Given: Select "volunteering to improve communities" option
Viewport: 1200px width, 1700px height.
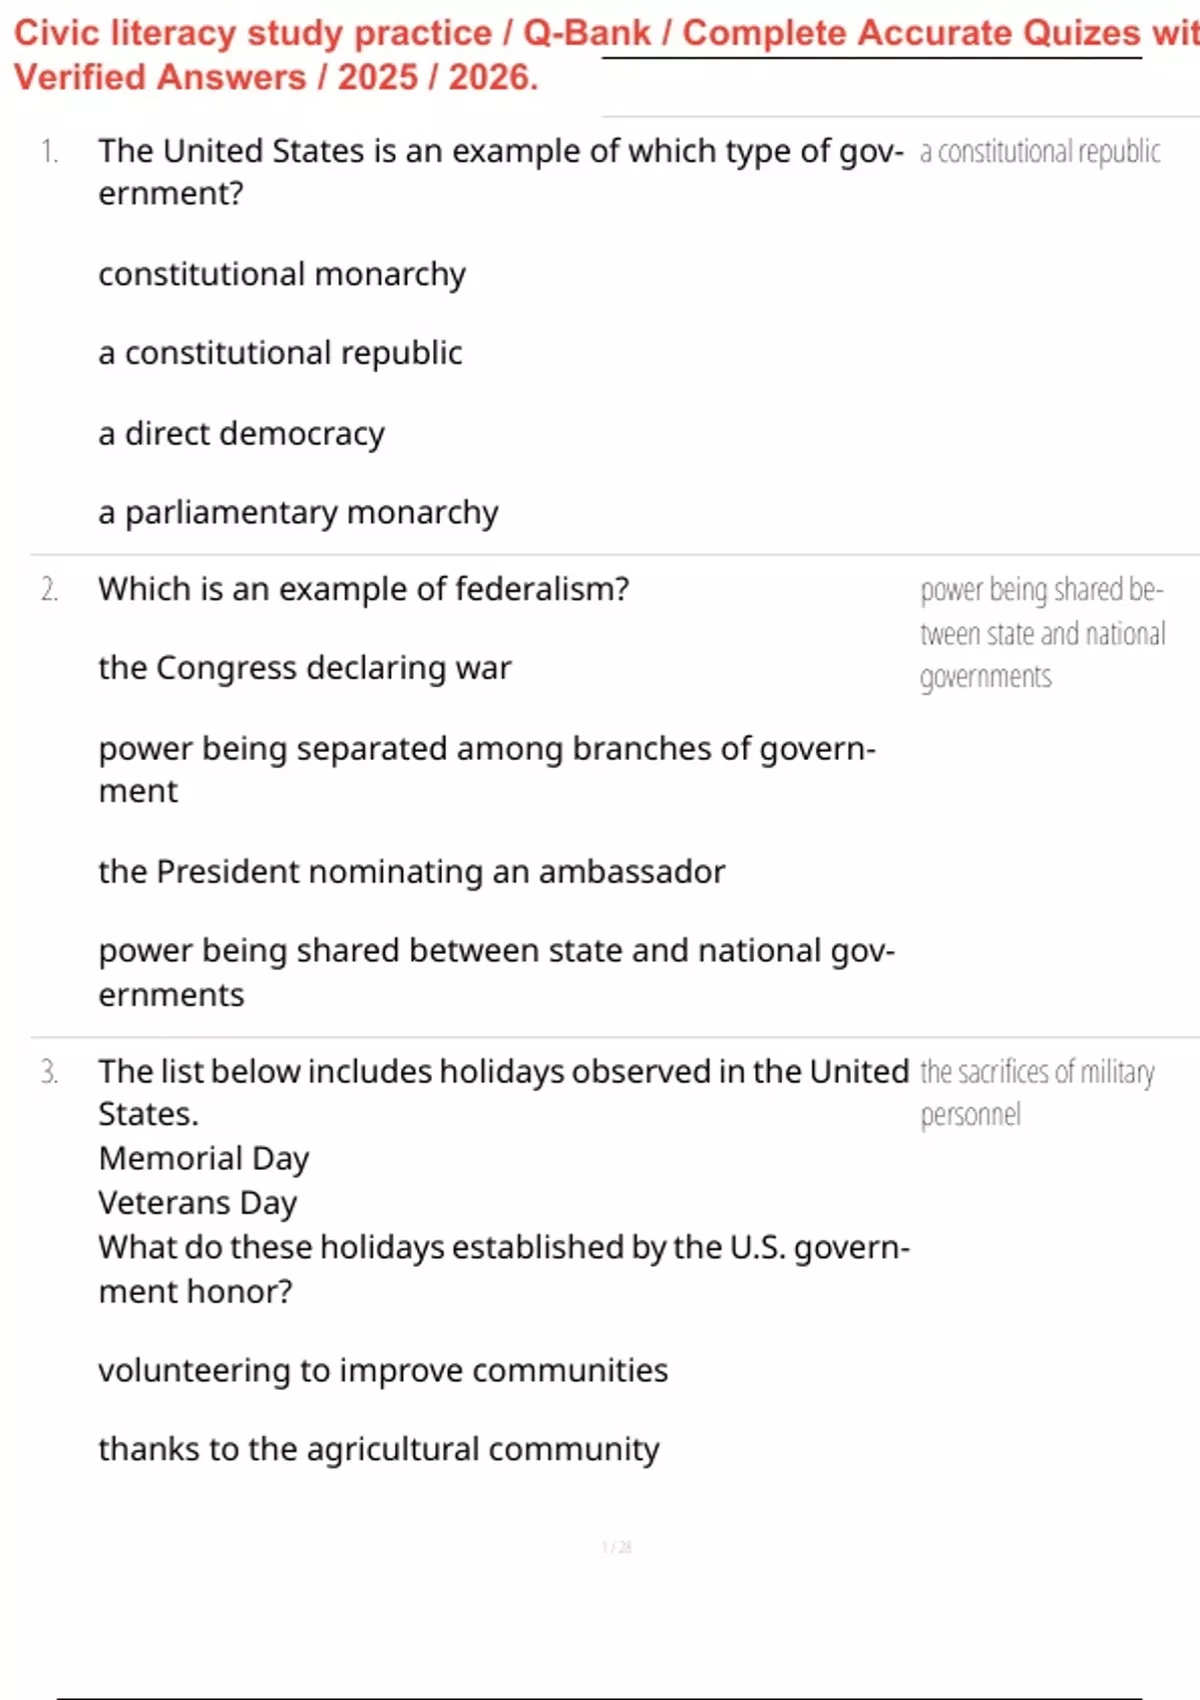Looking at the screenshot, I should (x=383, y=1370).
